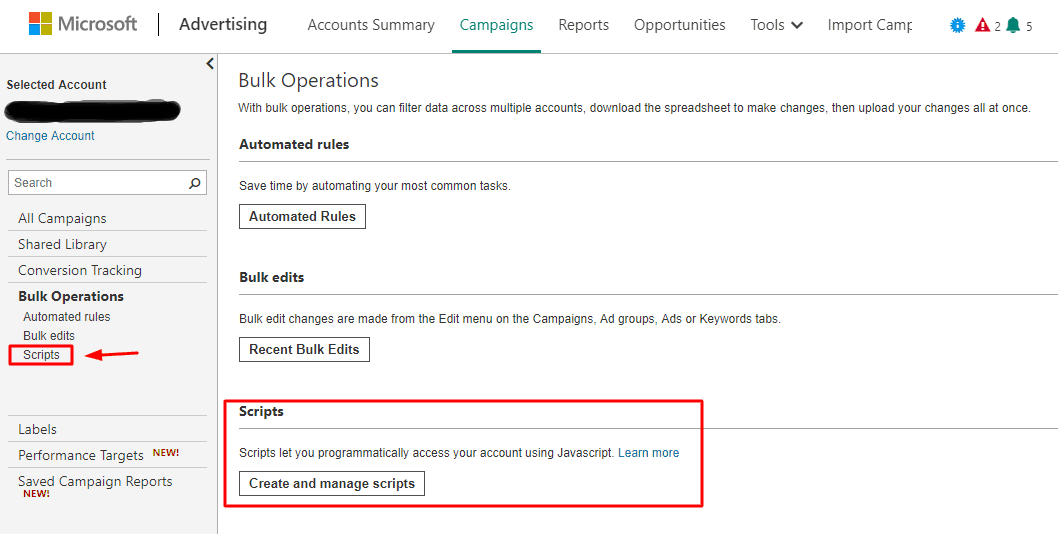Open the Automated rules sidebar sub-item
The height and width of the screenshot is (534, 1058).
coord(66,317)
